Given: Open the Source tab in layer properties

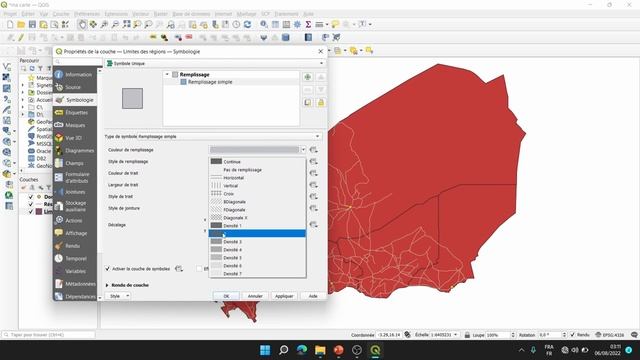Looking at the screenshot, I should click(75, 87).
